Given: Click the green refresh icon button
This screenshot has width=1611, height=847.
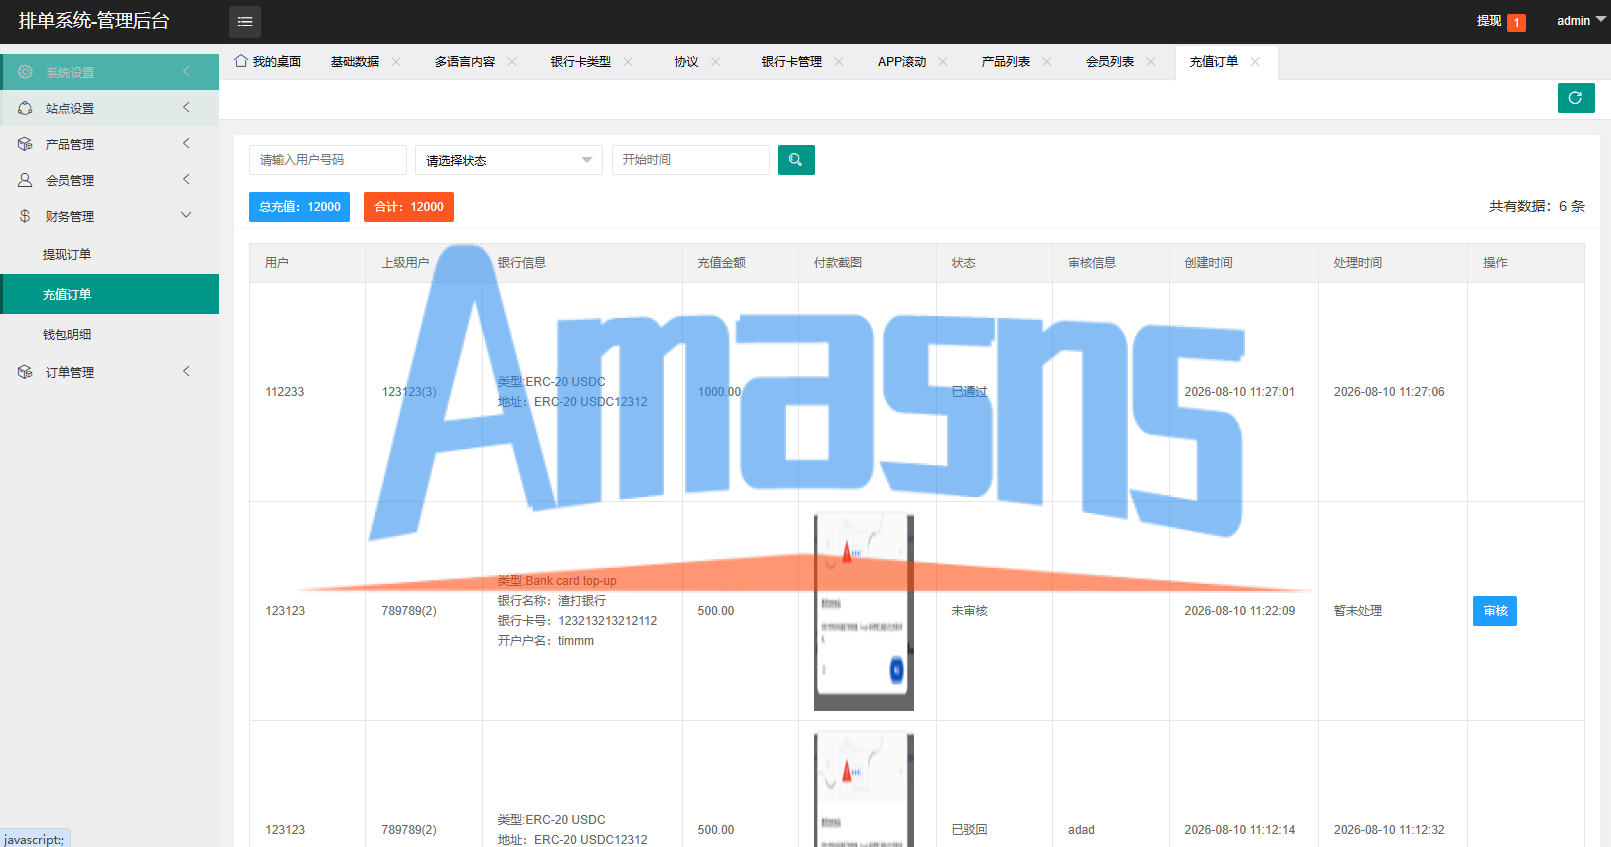Looking at the screenshot, I should pyautogui.click(x=1576, y=98).
